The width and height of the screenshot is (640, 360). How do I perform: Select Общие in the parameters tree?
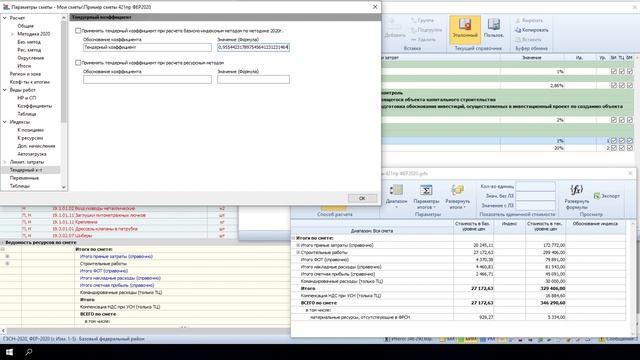[25, 26]
